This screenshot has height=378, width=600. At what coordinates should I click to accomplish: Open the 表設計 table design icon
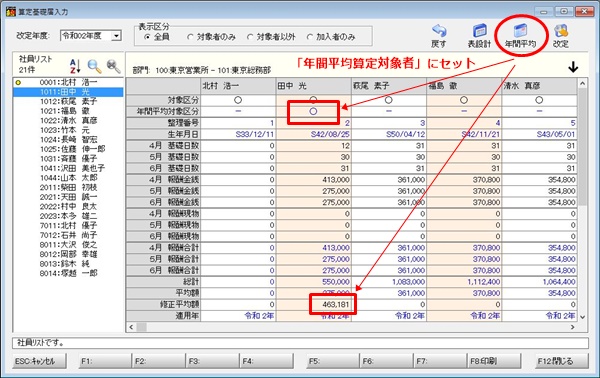point(479,31)
